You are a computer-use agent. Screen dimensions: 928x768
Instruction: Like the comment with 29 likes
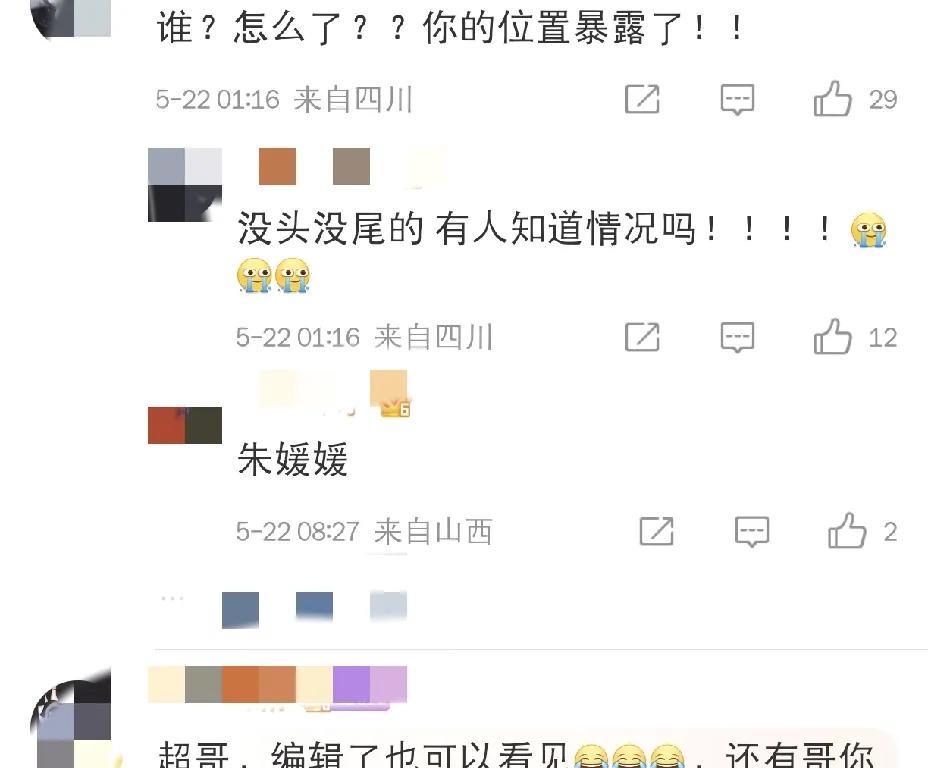point(833,99)
